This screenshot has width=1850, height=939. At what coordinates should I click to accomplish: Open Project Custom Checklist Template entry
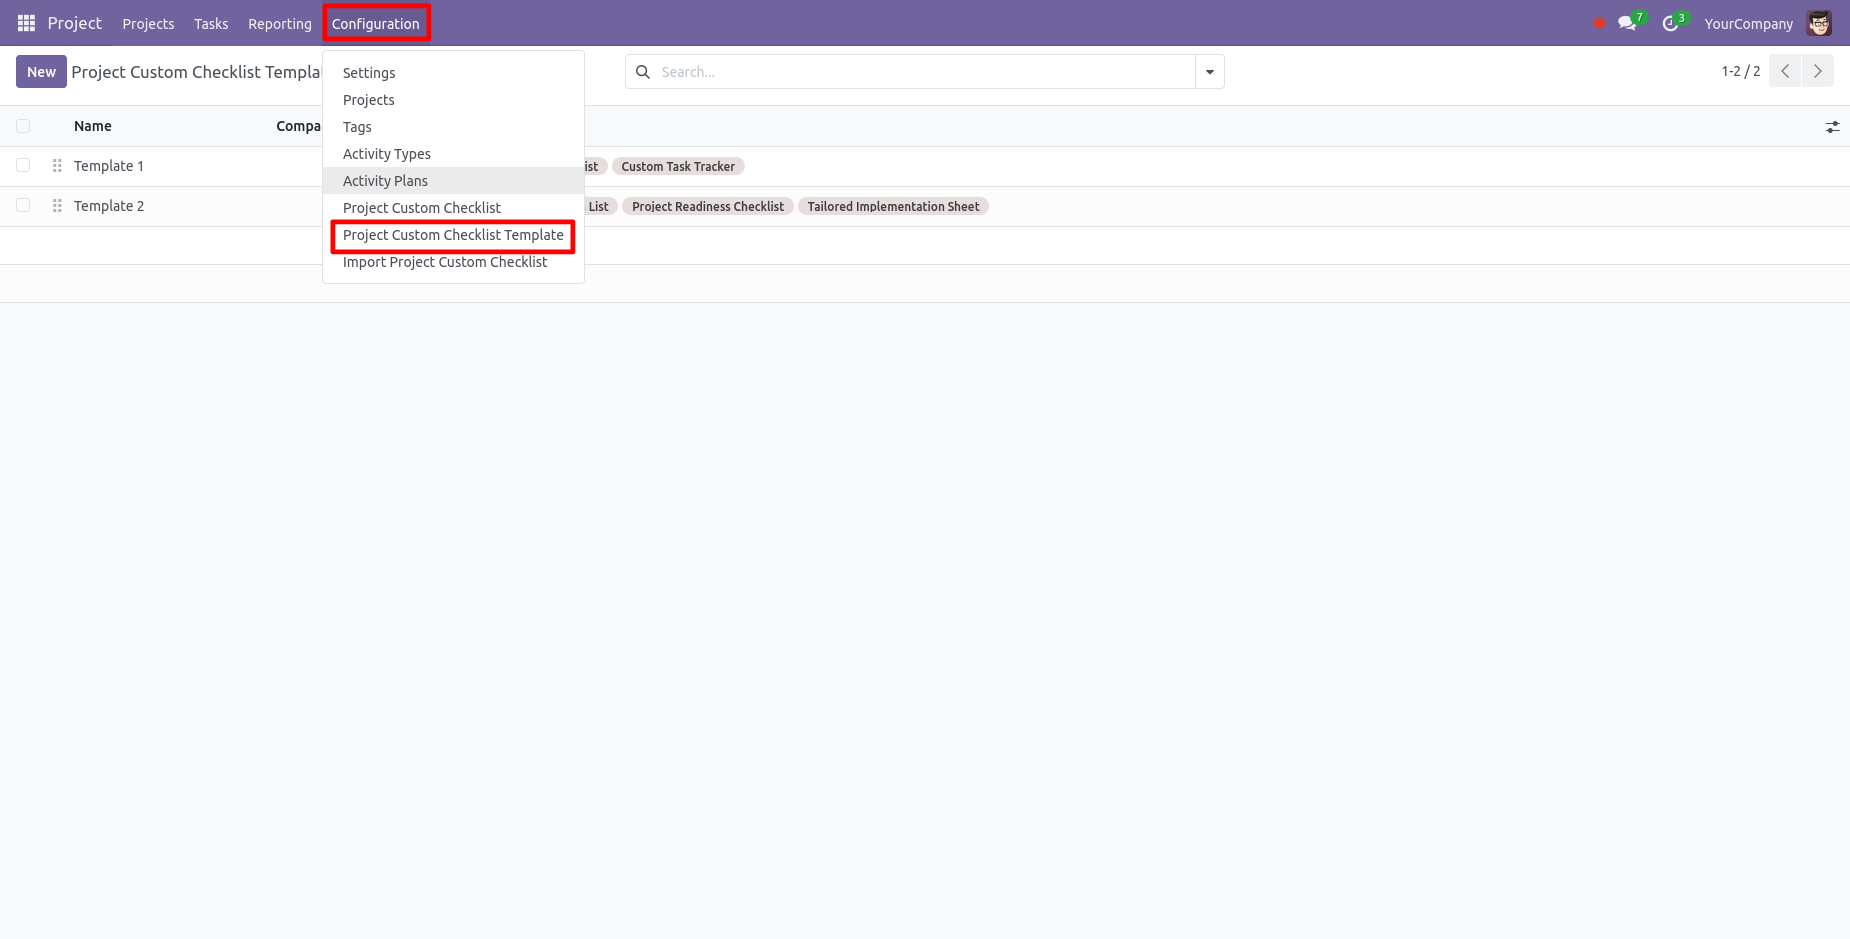pos(453,235)
